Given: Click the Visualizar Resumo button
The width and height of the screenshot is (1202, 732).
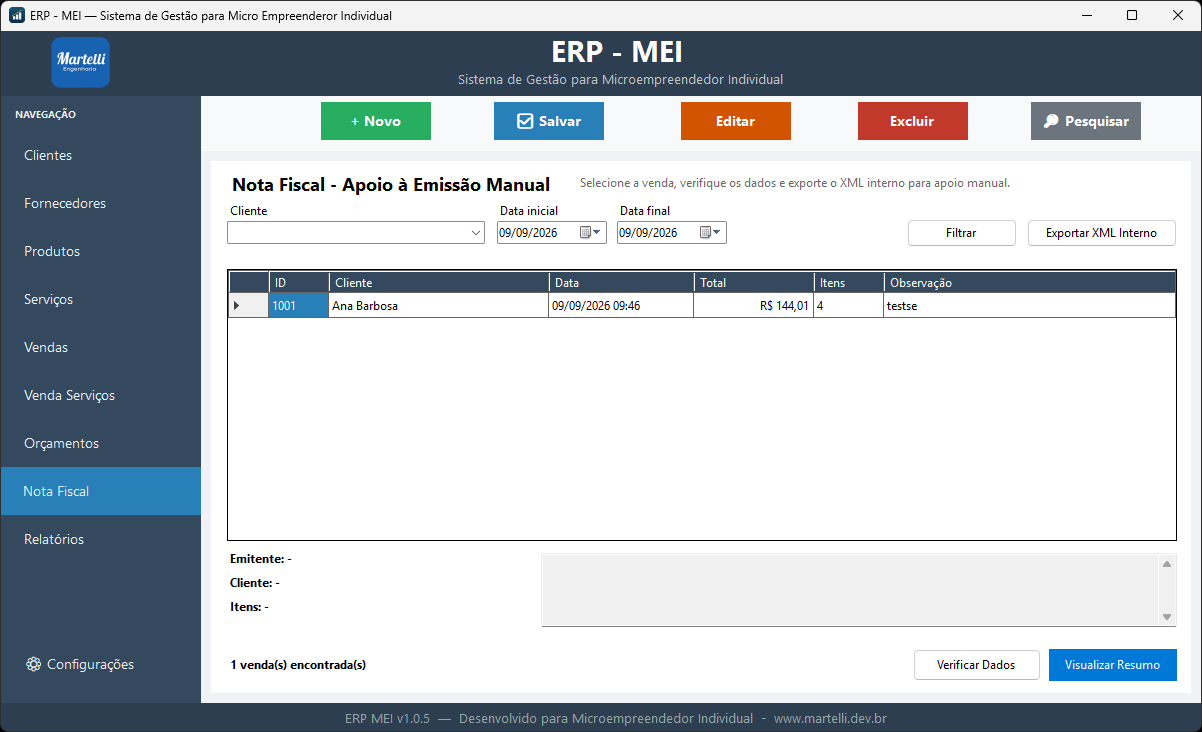Looking at the screenshot, I should click(x=1113, y=665).
